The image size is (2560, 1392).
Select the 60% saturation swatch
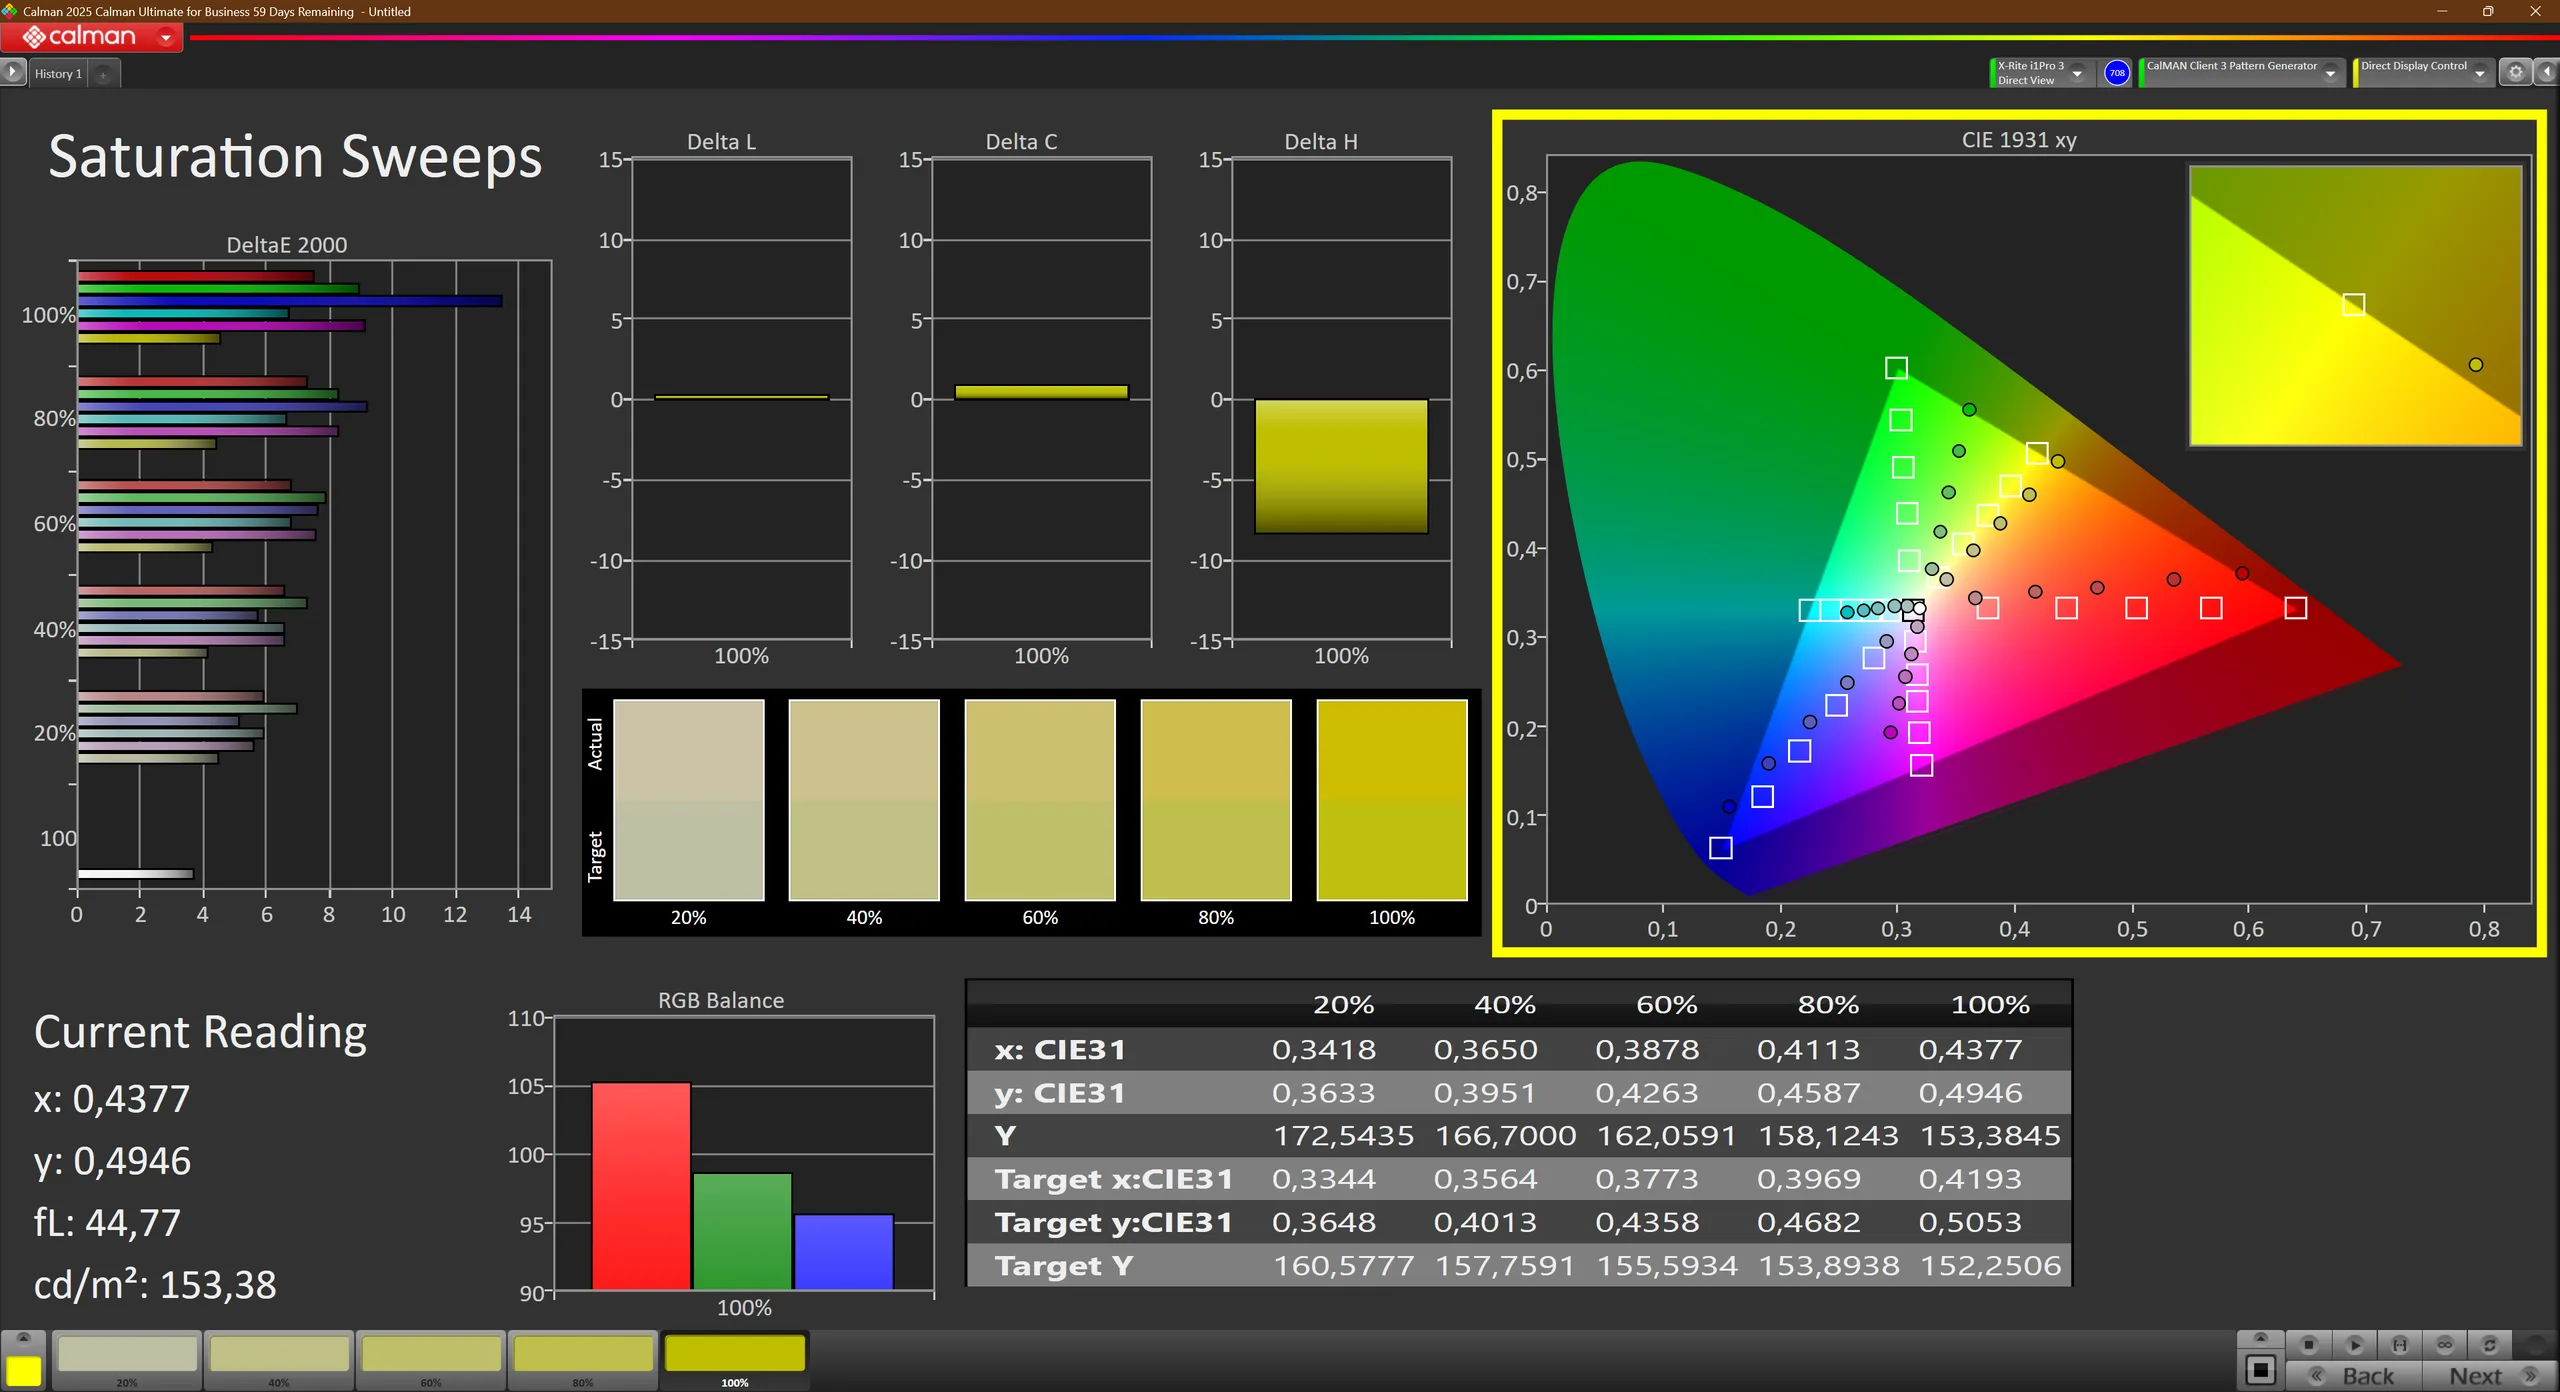point(431,1356)
